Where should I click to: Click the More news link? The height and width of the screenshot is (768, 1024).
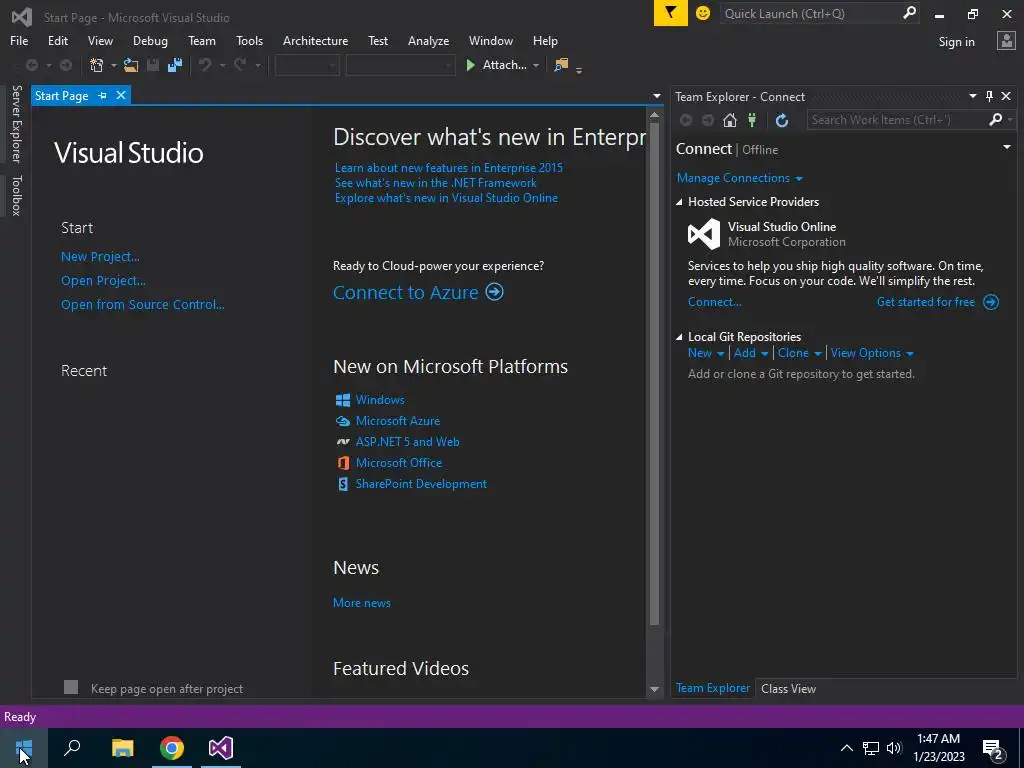coord(362,603)
